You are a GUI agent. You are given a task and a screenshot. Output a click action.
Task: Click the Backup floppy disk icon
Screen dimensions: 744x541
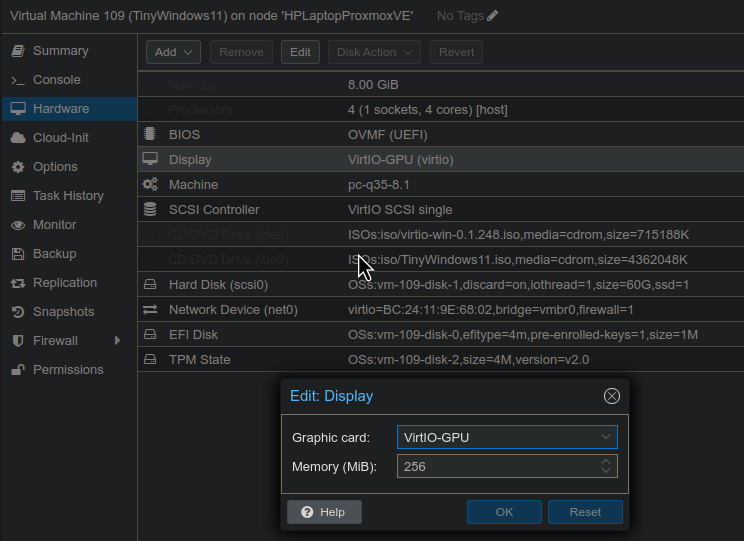(17, 254)
